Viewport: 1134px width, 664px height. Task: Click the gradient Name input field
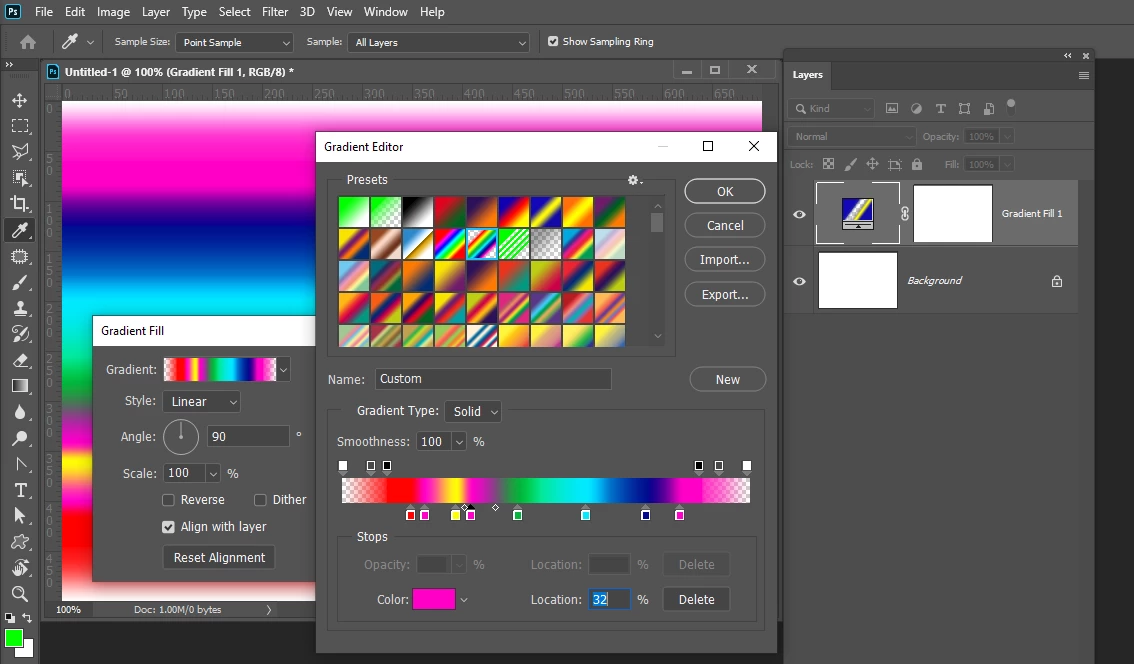[x=493, y=379]
